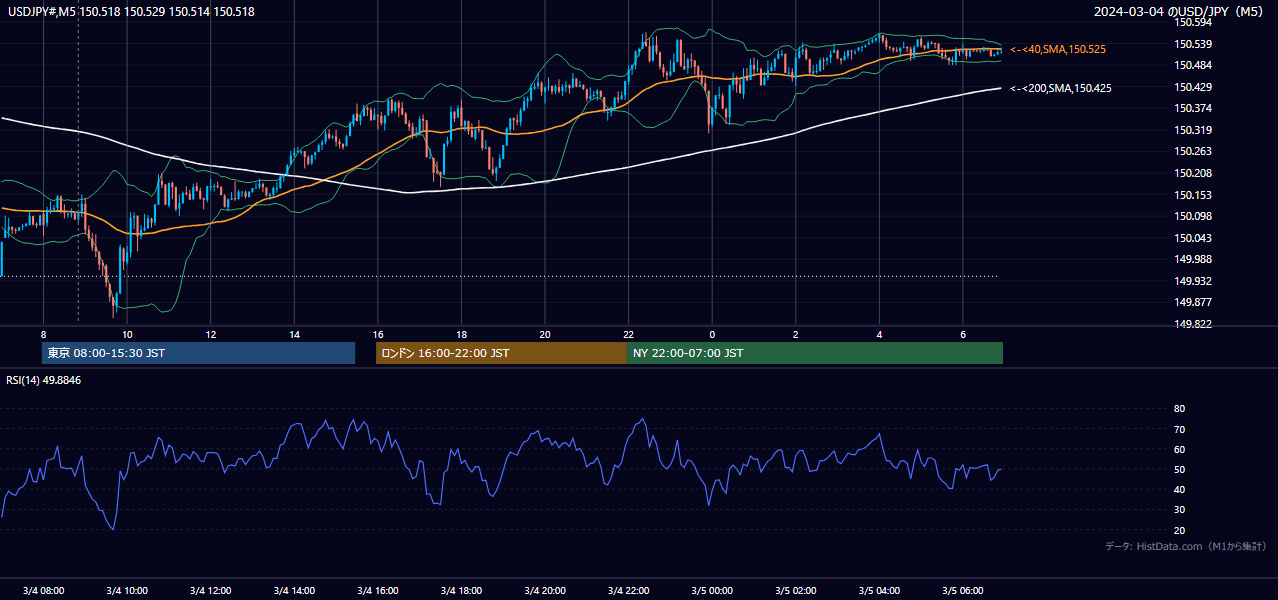Click the 3/4 16:00 time axis label
1278x600 pixels.
pos(377,590)
